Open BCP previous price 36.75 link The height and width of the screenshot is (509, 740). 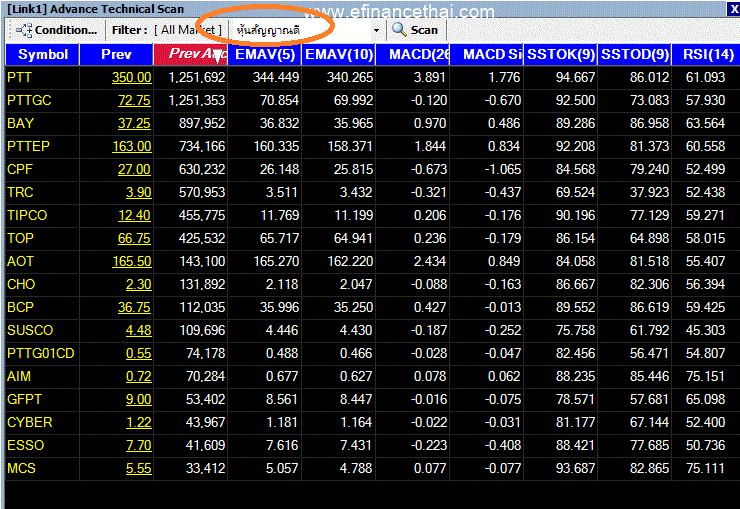point(135,308)
